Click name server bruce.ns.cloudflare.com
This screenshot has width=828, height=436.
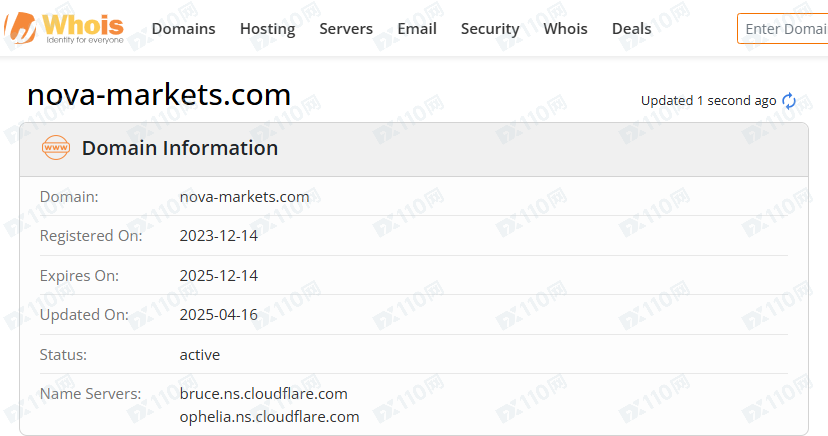pos(264,393)
